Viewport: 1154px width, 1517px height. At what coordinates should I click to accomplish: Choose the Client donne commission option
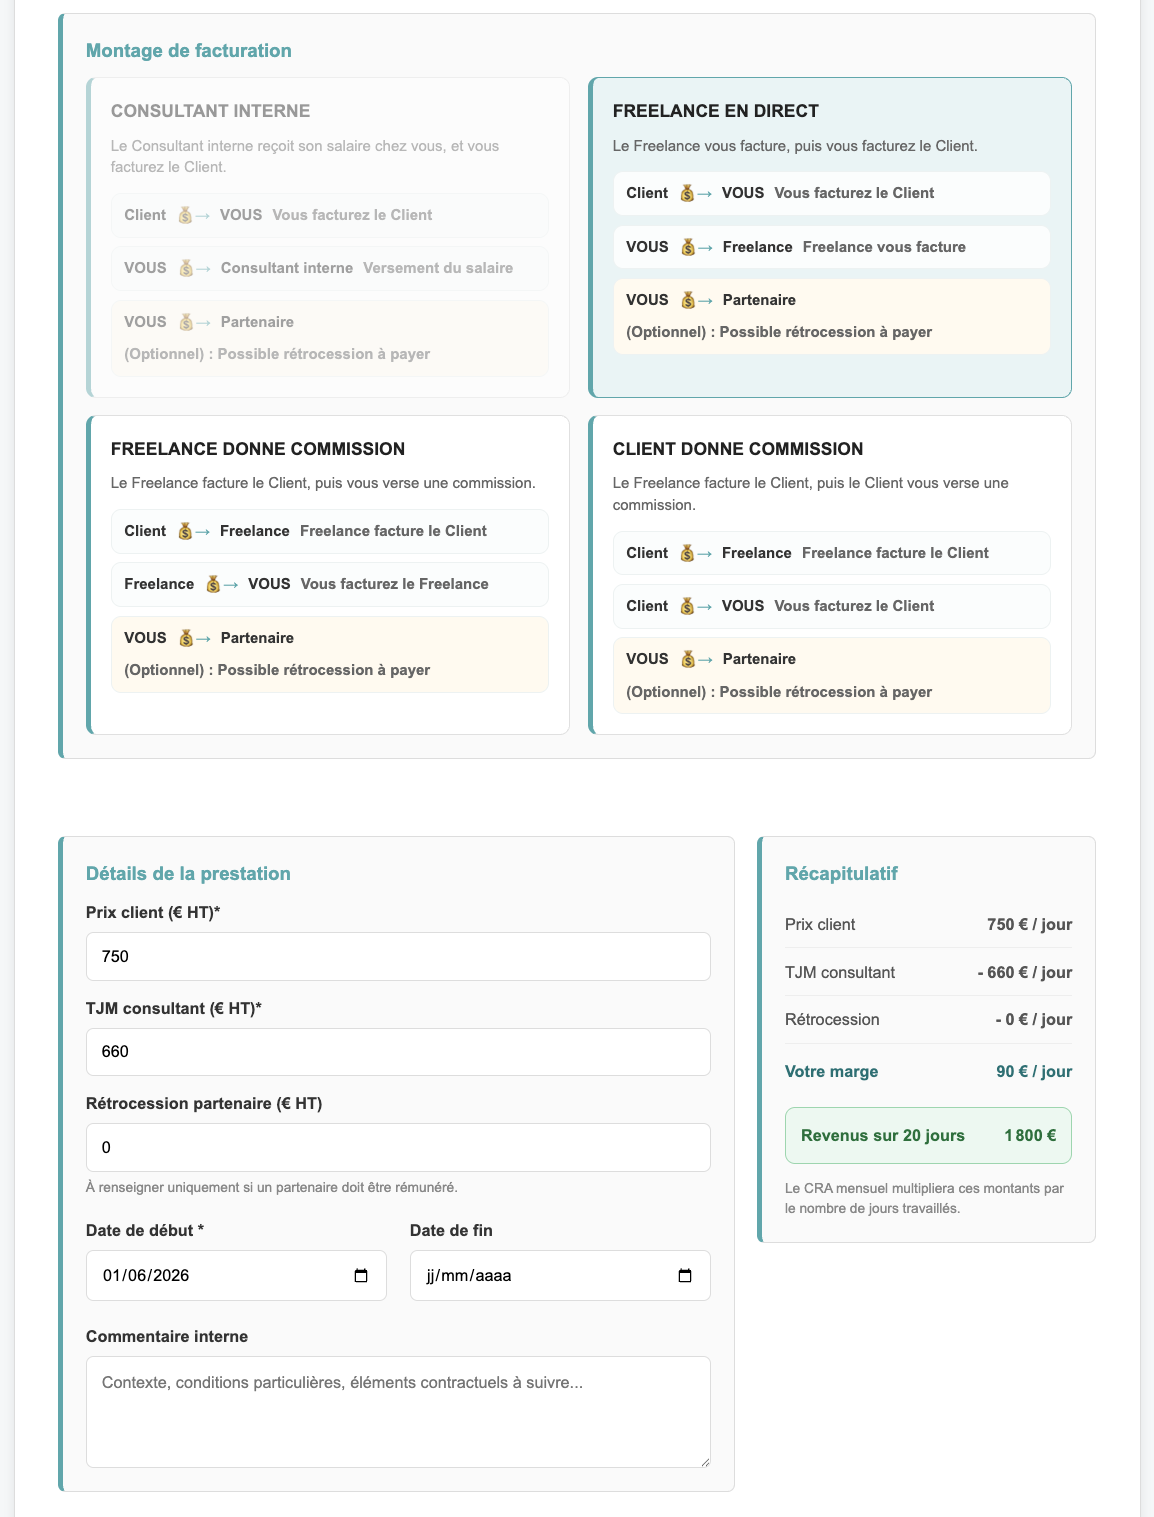830,575
